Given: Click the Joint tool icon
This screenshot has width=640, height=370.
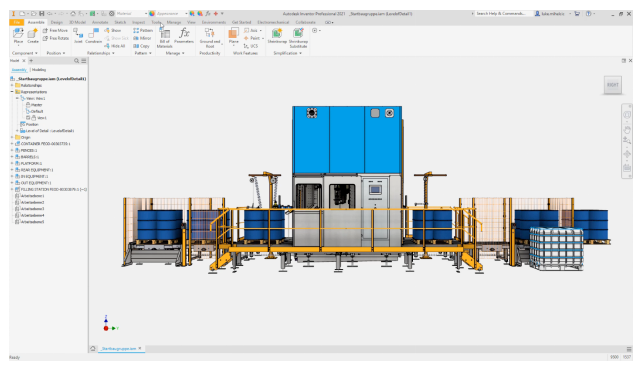Looking at the screenshot, I should click(x=78, y=35).
